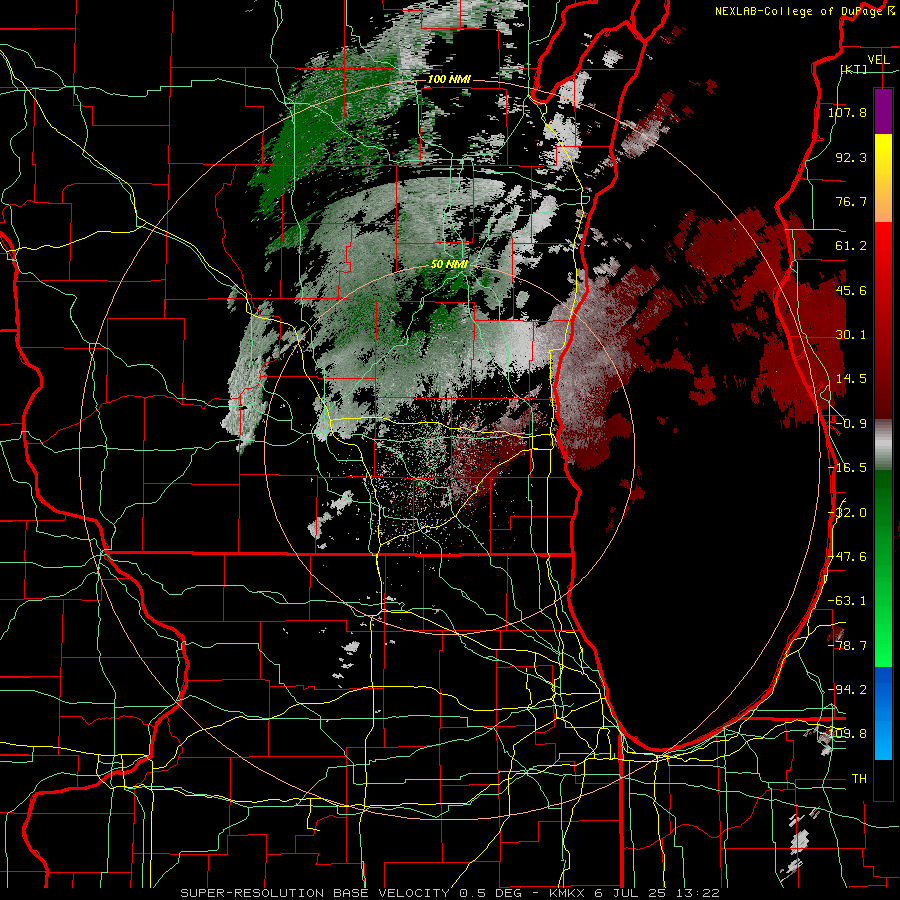900x900 pixels.
Task: Click the 50 NMI range ring label
Action: coord(449,264)
